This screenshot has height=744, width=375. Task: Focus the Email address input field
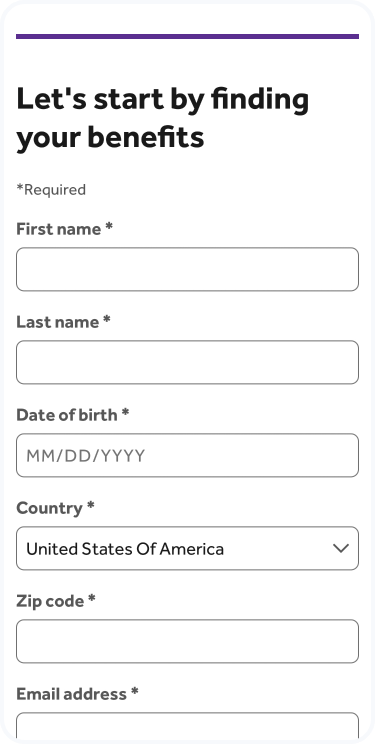pos(187,726)
